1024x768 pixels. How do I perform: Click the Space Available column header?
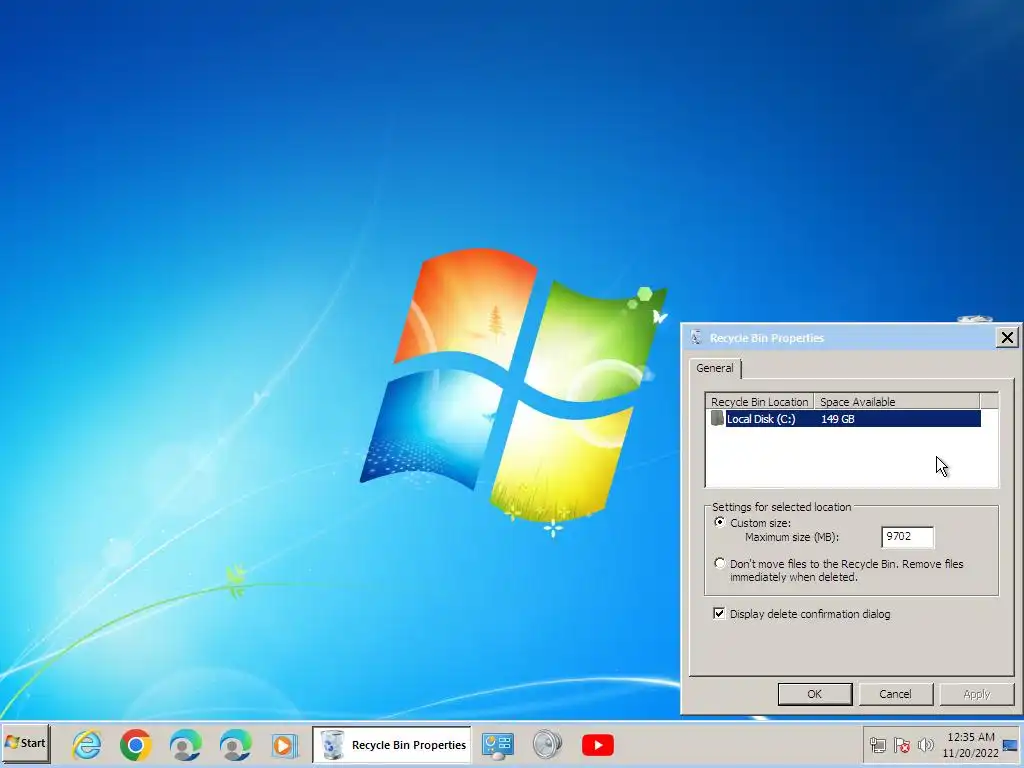pos(897,402)
